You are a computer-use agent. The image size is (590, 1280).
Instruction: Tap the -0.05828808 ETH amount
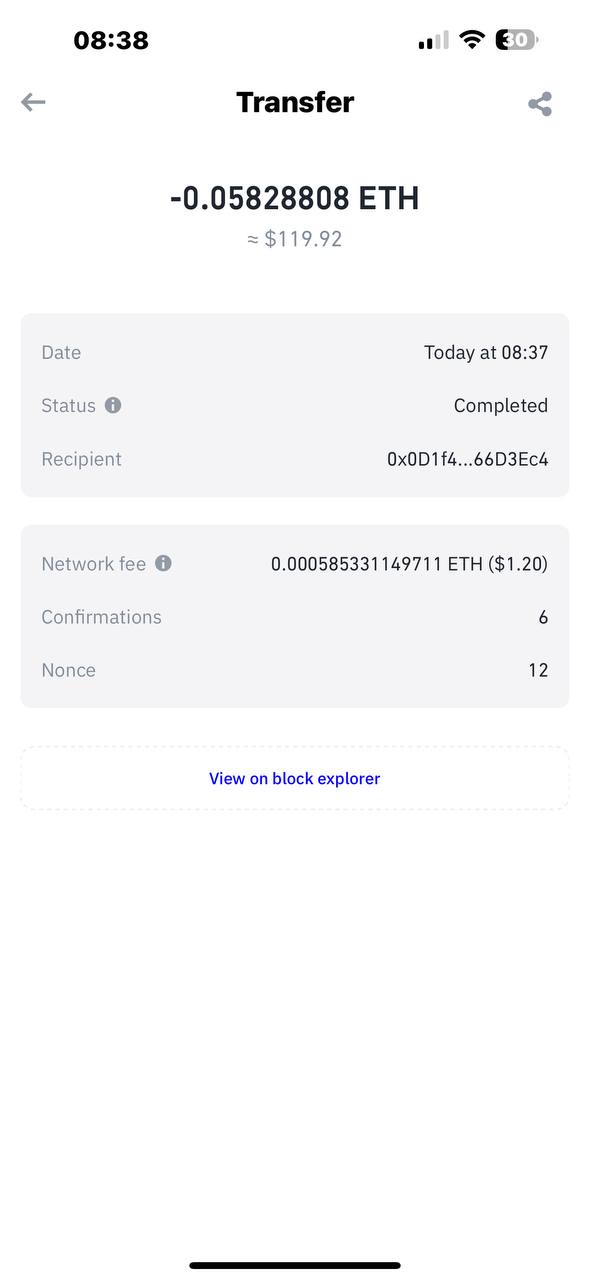pyautogui.click(x=295, y=198)
